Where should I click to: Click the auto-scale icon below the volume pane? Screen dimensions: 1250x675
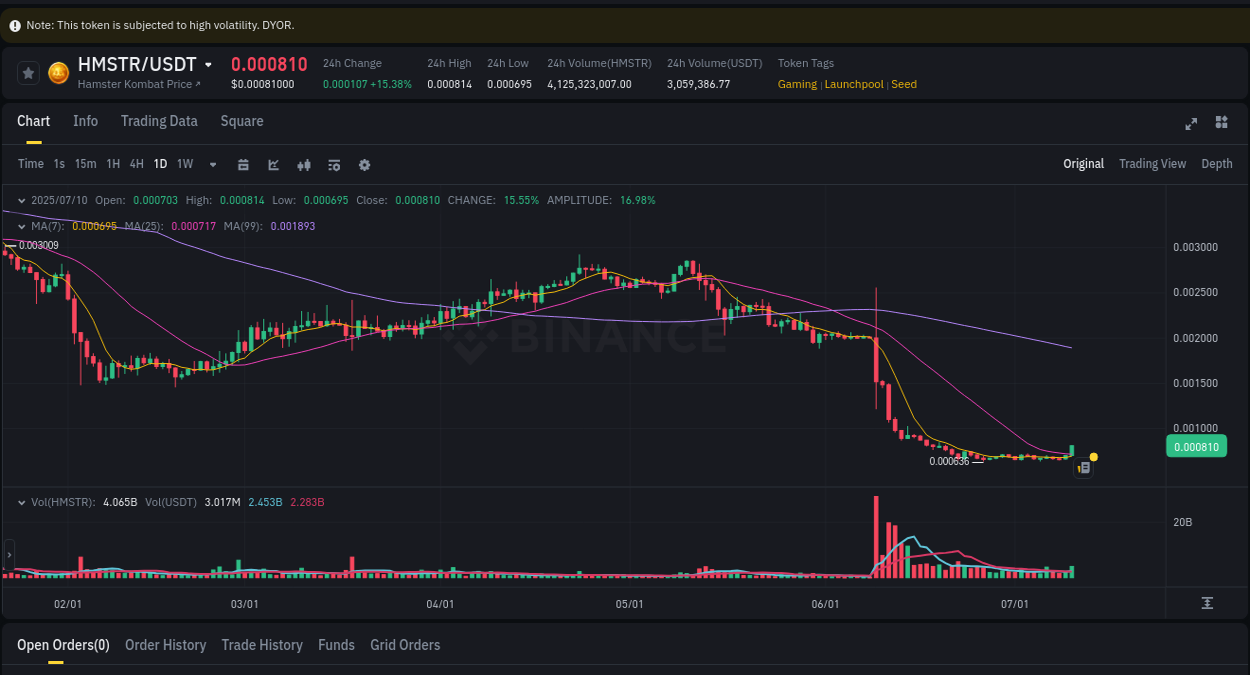[1208, 603]
